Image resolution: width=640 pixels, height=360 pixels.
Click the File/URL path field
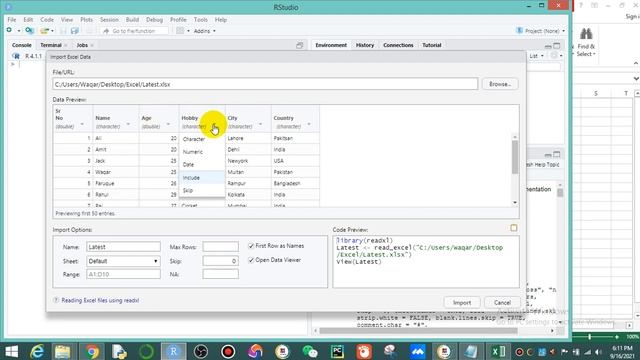265,84
